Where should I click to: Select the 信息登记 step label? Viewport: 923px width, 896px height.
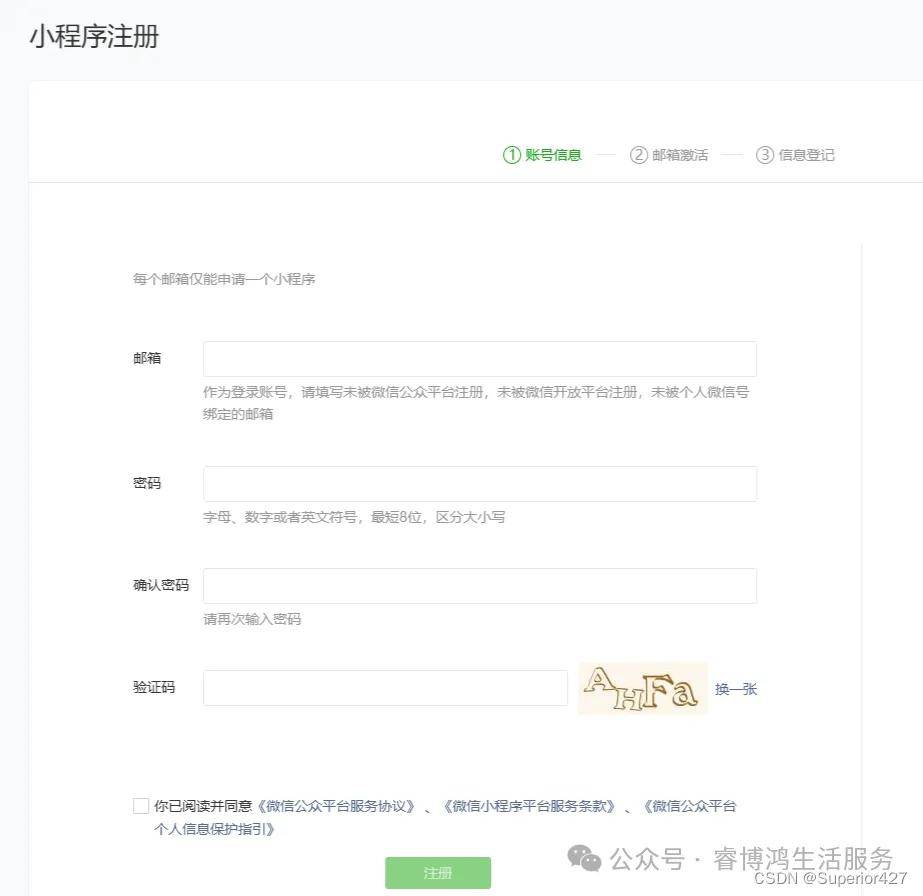(806, 155)
